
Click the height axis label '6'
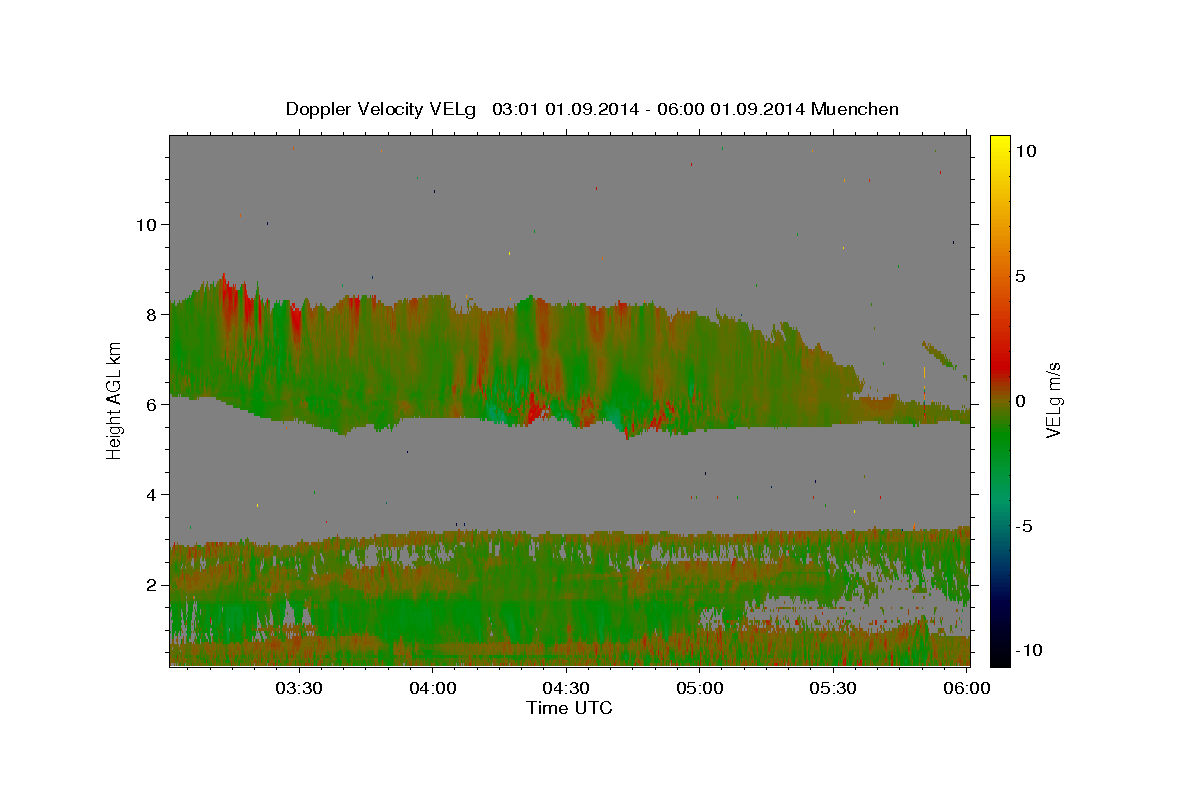(x=151, y=404)
